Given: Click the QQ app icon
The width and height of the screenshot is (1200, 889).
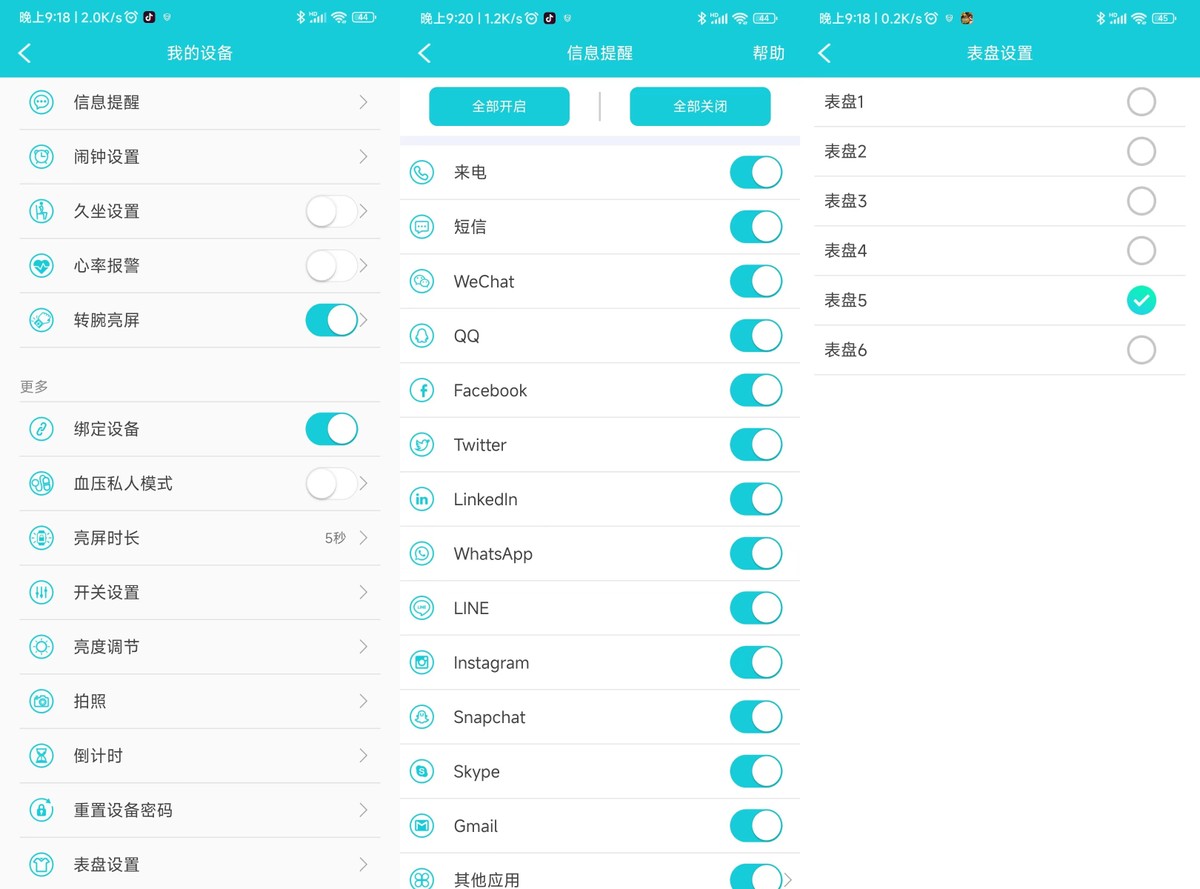Looking at the screenshot, I should click(x=421, y=336).
